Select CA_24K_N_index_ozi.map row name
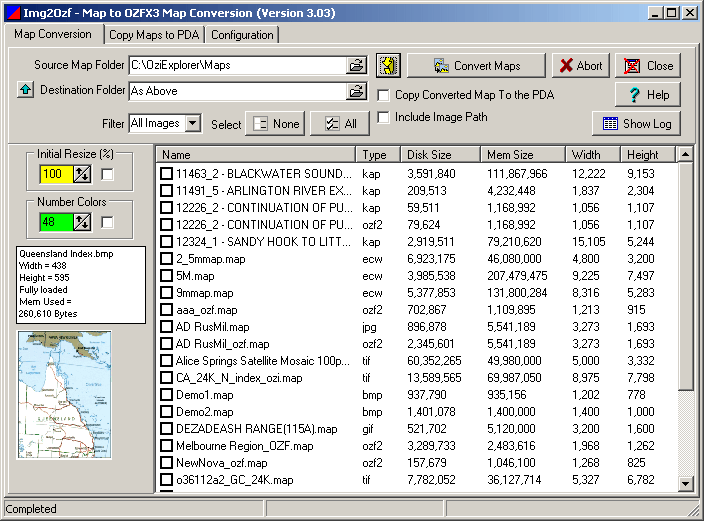This screenshot has width=704, height=521. (239, 378)
